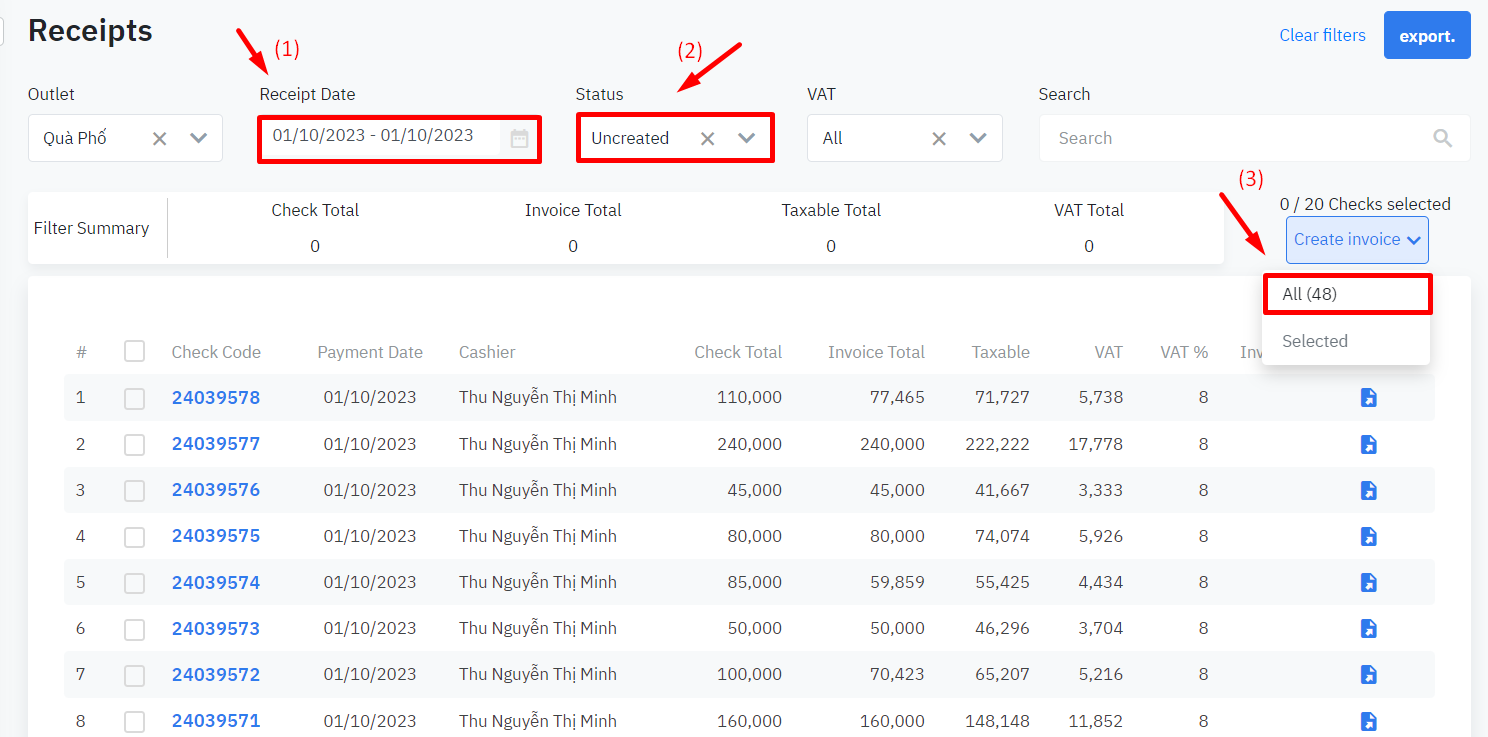Clear the Outlet filter with the X icon
The height and width of the screenshot is (737, 1488).
pyautogui.click(x=159, y=139)
